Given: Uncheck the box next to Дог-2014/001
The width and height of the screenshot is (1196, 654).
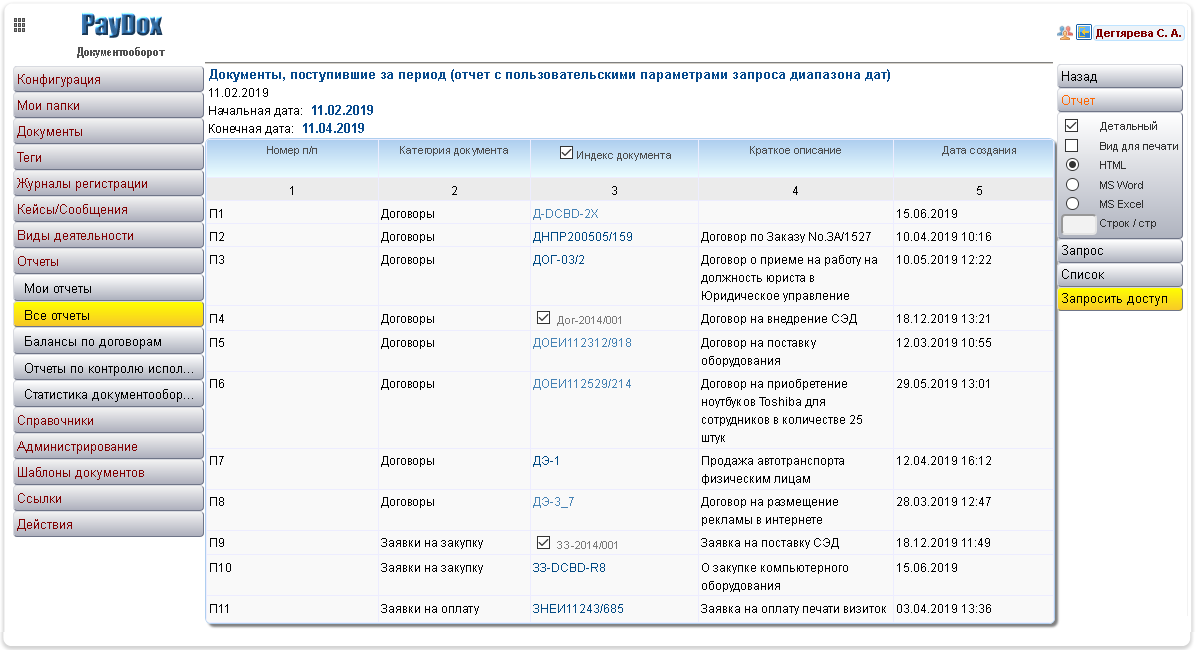Looking at the screenshot, I should [543, 316].
